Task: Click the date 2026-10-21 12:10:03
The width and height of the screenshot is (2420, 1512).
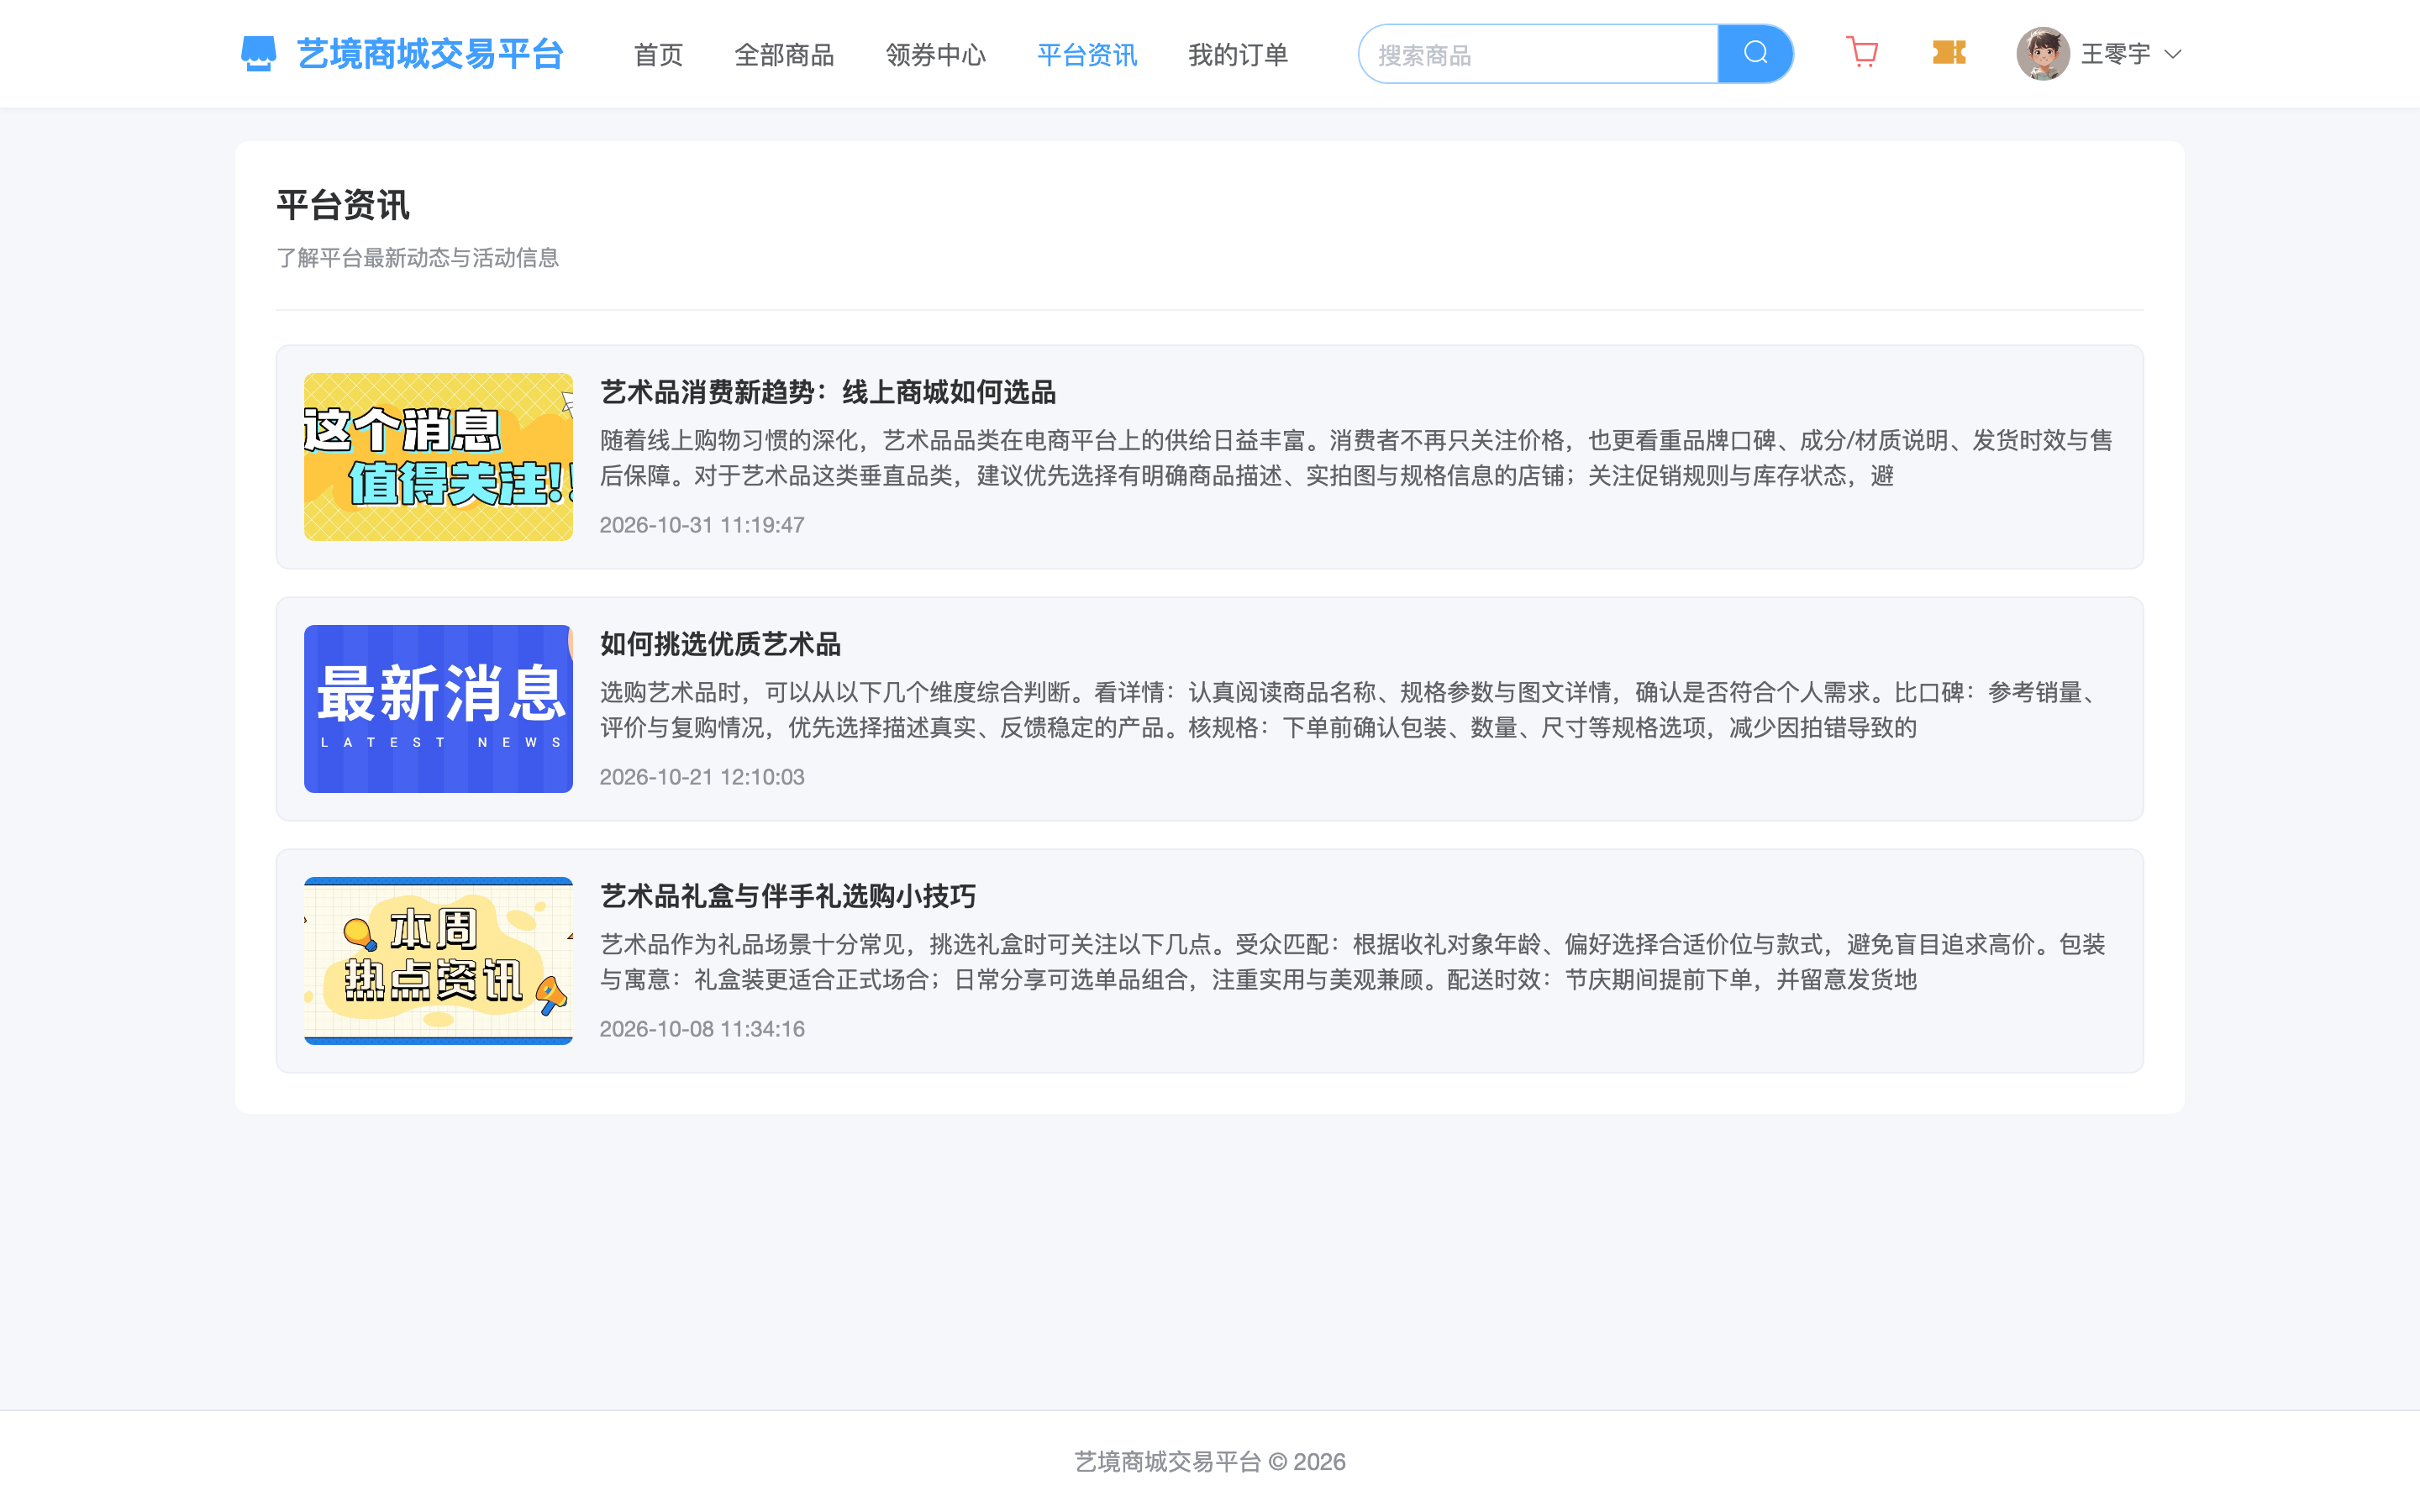Action: coord(702,777)
